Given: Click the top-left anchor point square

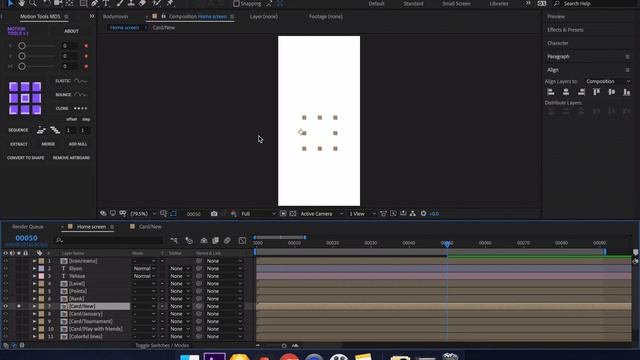Looking at the screenshot, I should [x=13, y=87].
